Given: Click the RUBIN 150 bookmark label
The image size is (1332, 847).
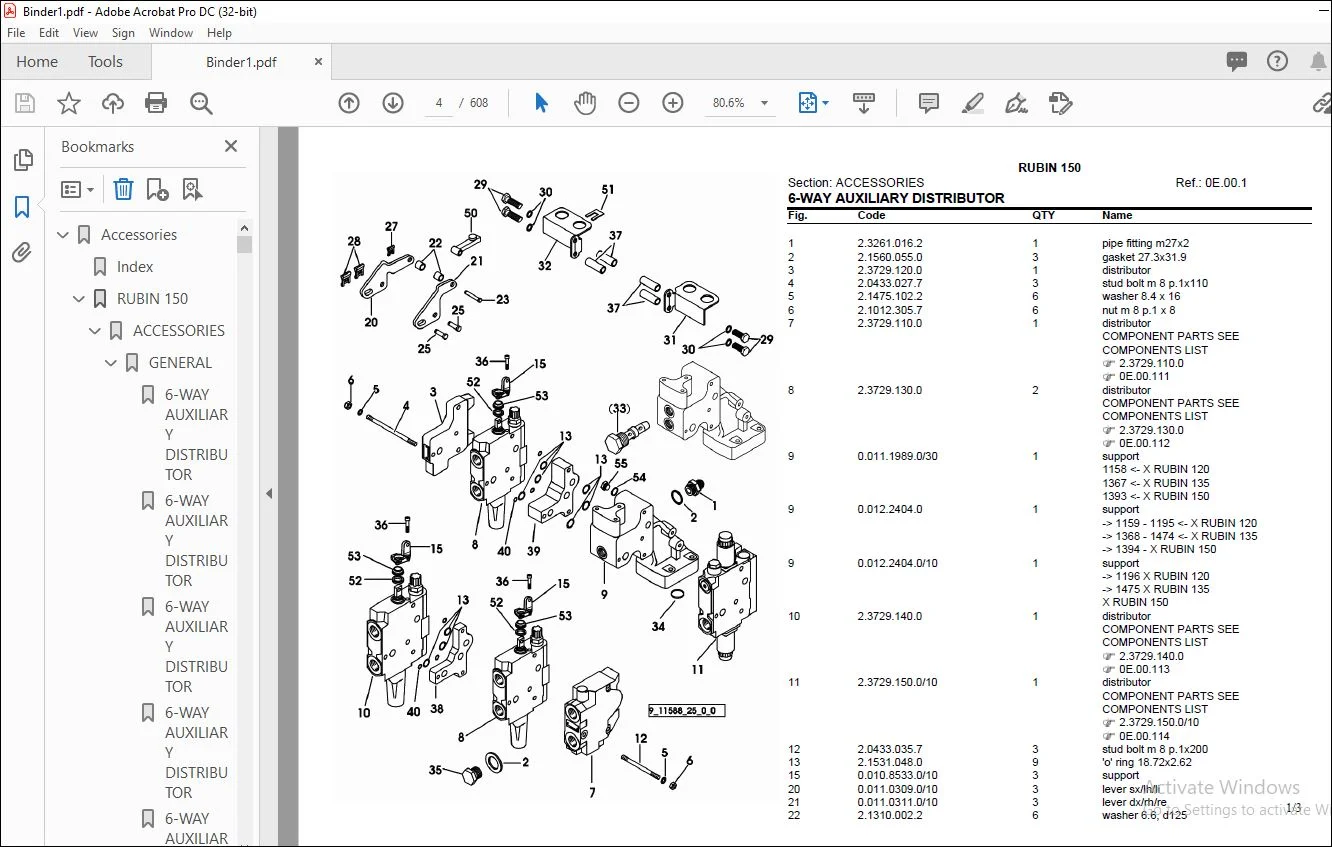Looking at the screenshot, I should tap(152, 299).
